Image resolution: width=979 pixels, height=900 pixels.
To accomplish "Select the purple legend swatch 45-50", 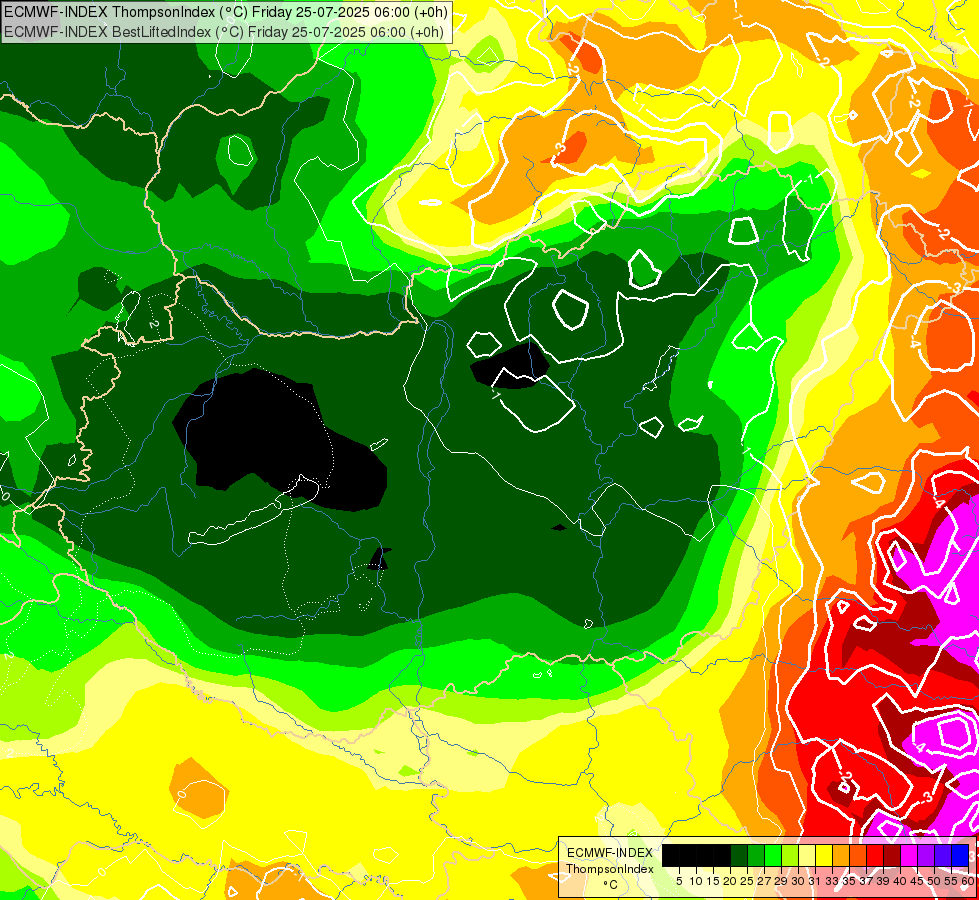I will pos(926,856).
